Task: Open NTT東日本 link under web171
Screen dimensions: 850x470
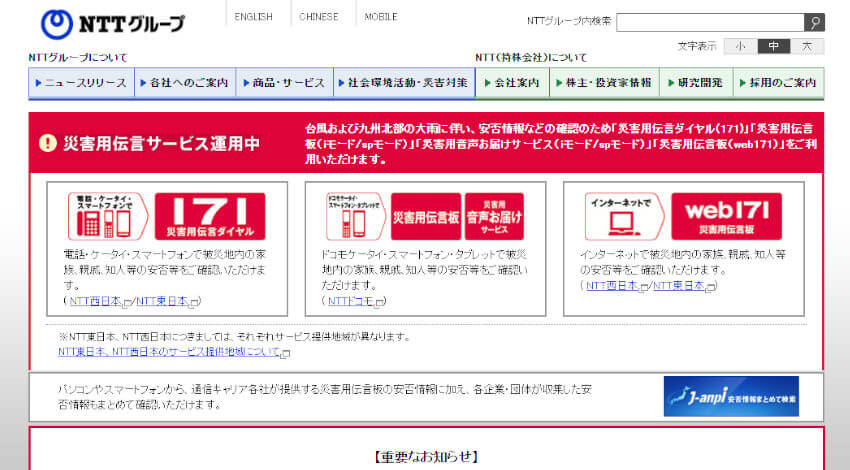Action: 679,285
